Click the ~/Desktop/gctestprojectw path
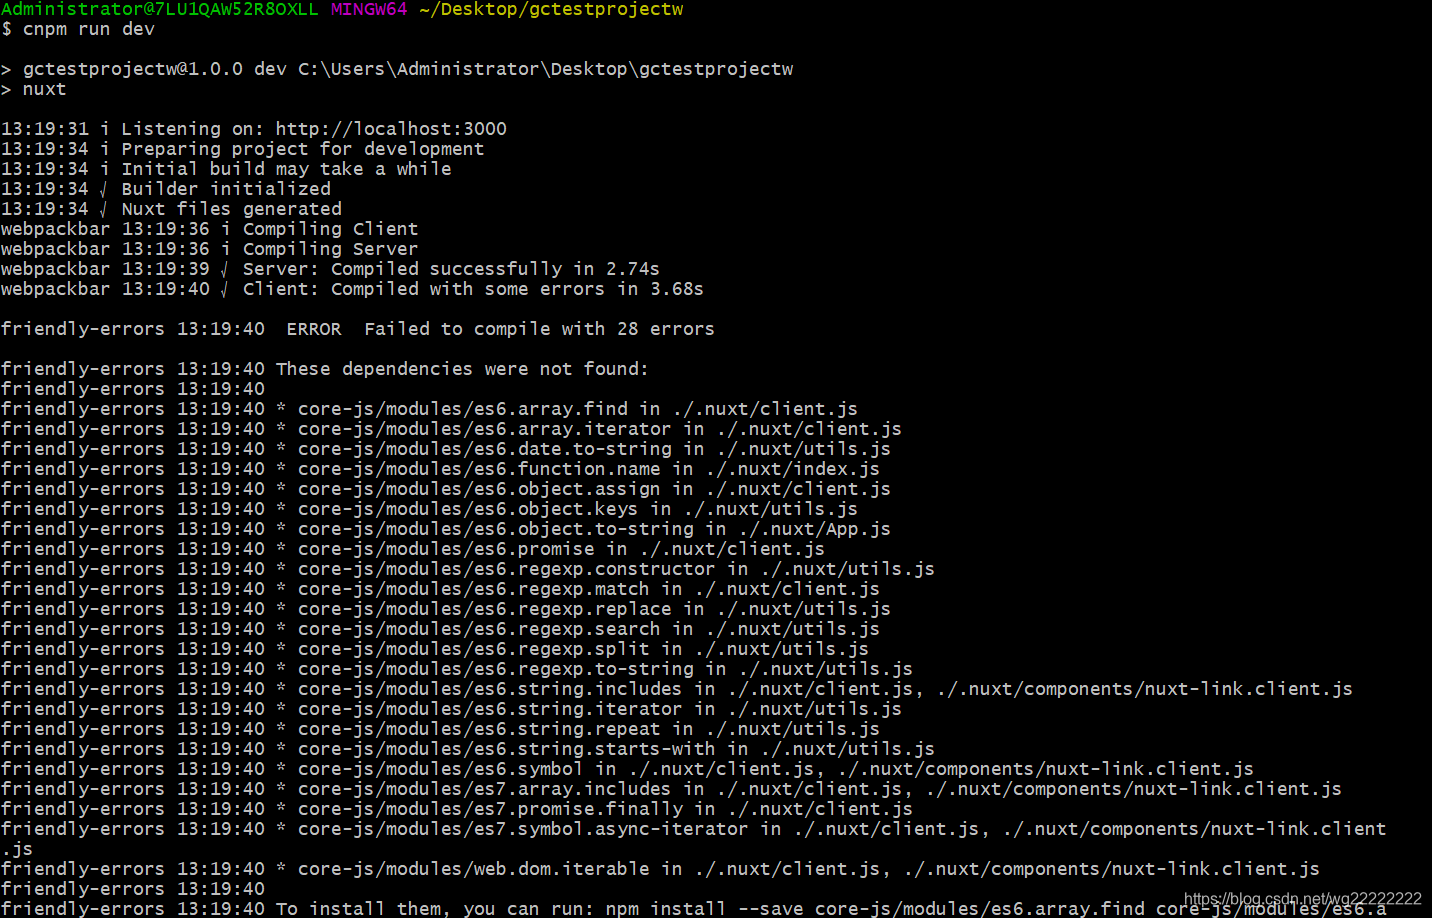Screen dimensions: 1432x918 (551, 9)
